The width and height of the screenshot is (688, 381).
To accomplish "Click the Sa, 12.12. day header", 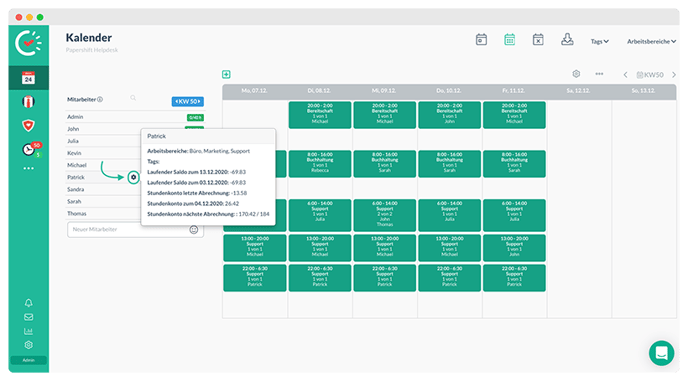I will [x=578, y=91].
